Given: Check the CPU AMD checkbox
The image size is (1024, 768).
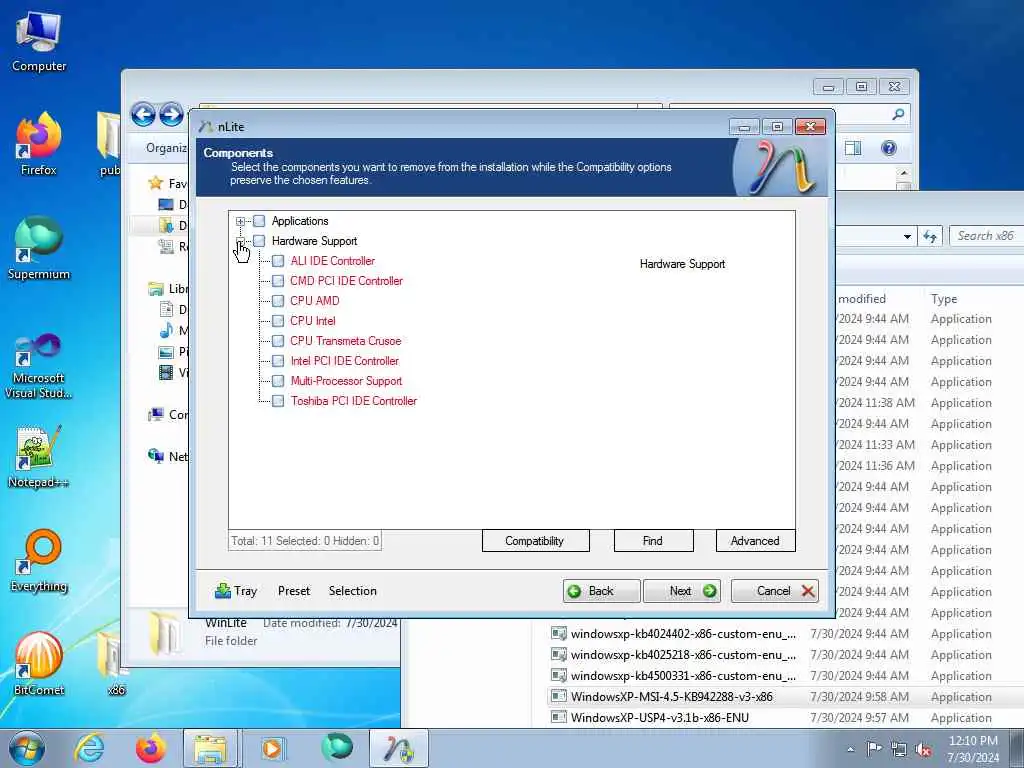Looking at the screenshot, I should tap(278, 301).
